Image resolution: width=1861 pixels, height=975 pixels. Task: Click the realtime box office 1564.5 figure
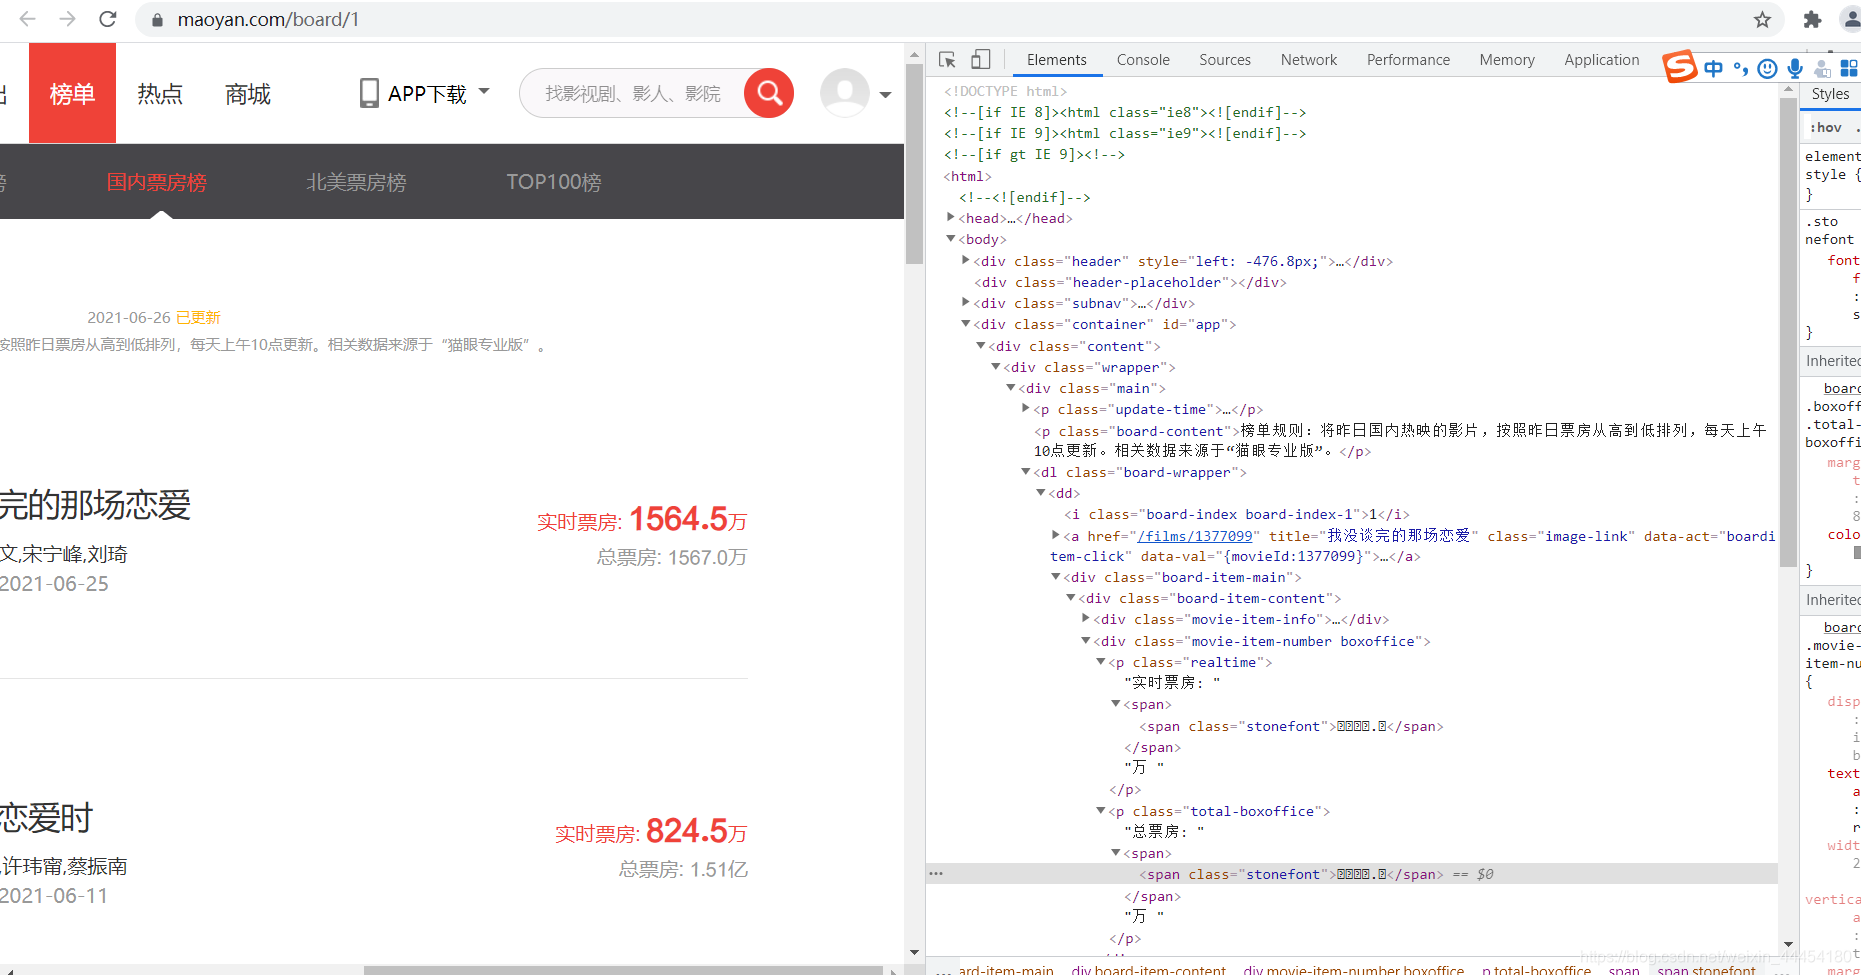pyautogui.click(x=678, y=519)
